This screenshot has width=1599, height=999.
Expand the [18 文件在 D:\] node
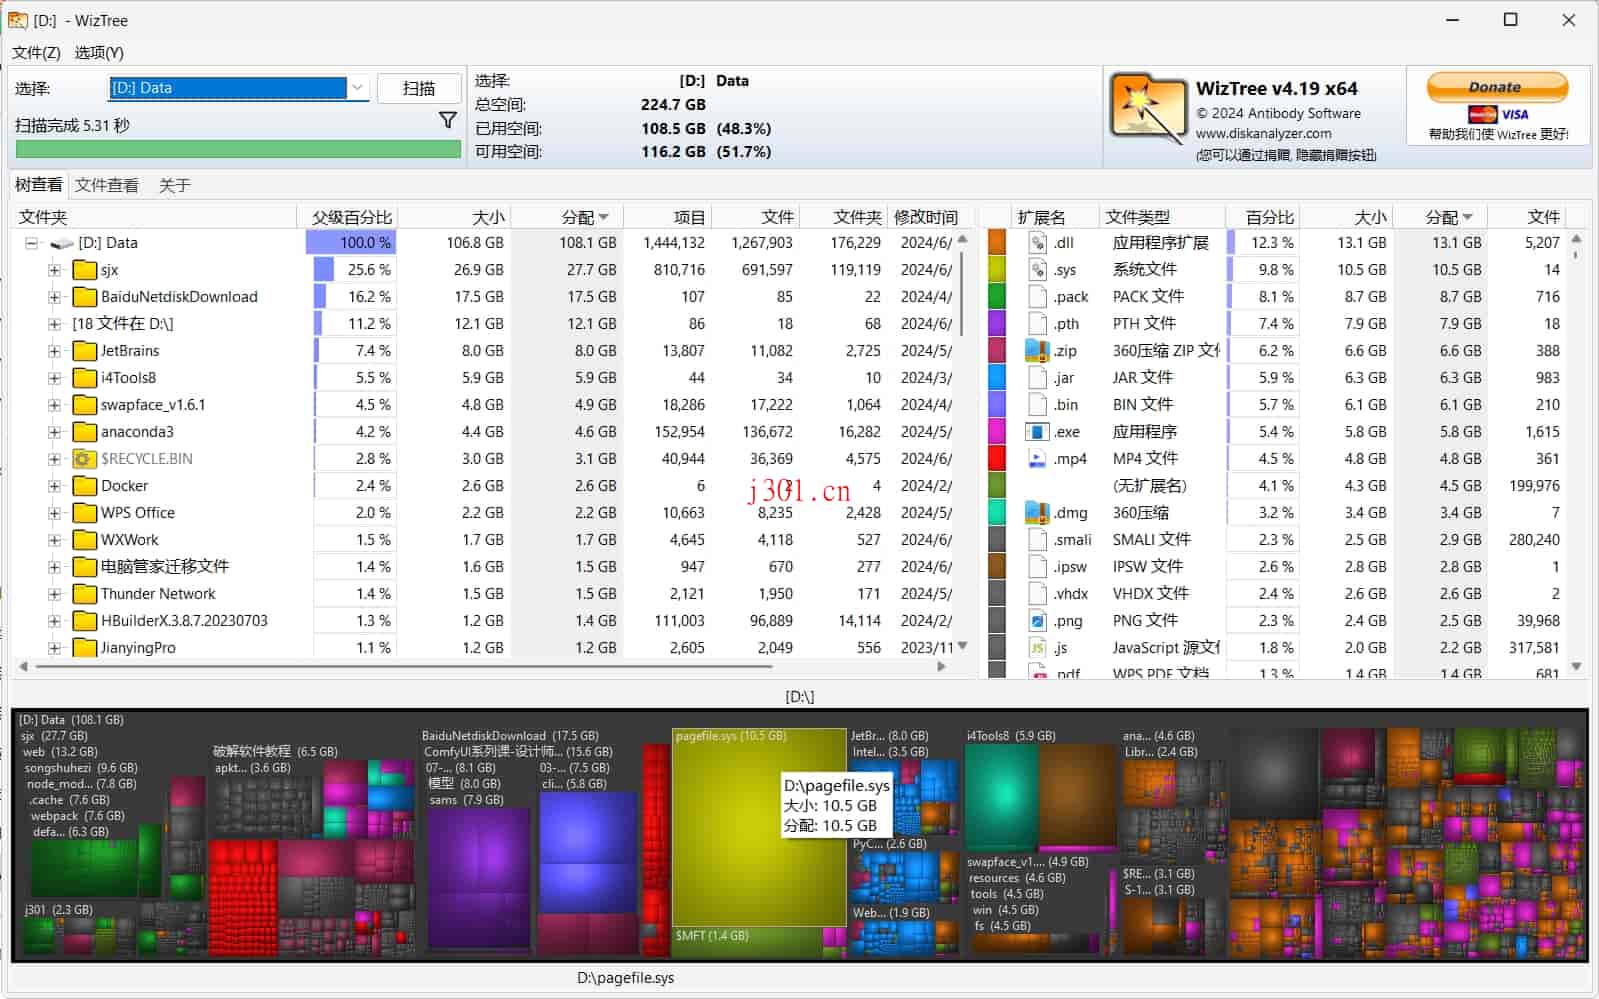tap(54, 324)
